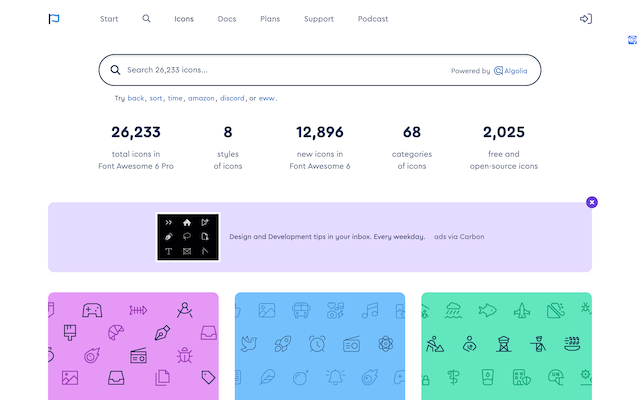640x400 pixels.
Task: Click the water glass icon in green card
Action: [487, 378]
